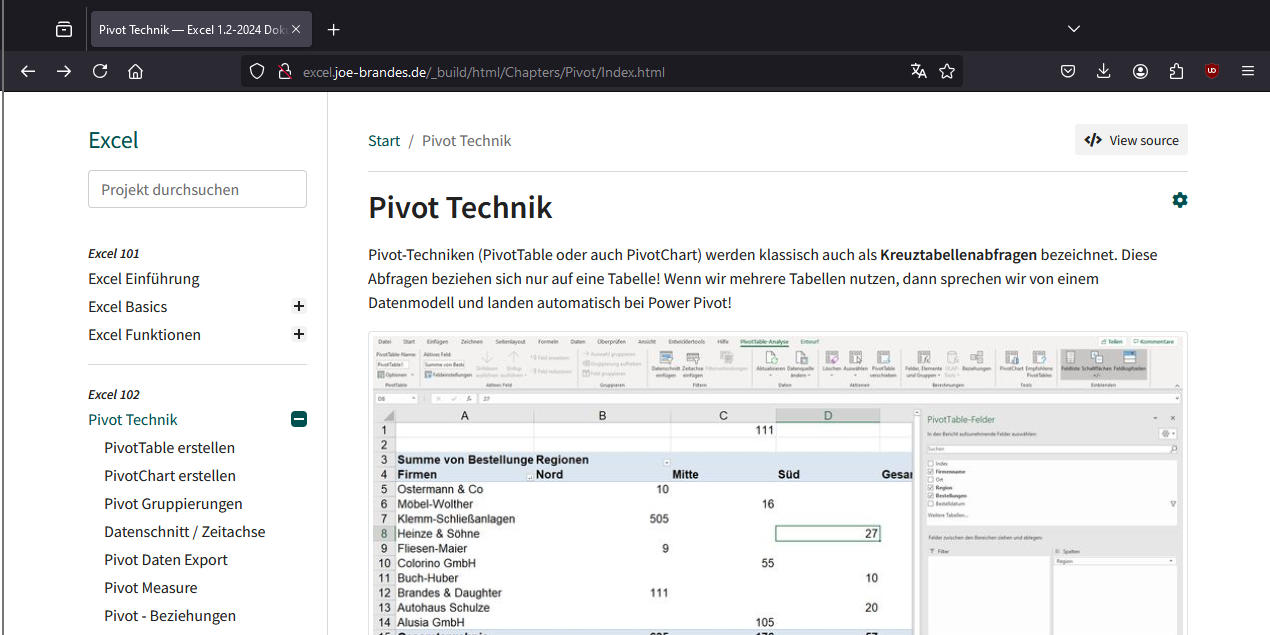Expand the Excel Basics section
The height and width of the screenshot is (635, 1270).
(298, 306)
